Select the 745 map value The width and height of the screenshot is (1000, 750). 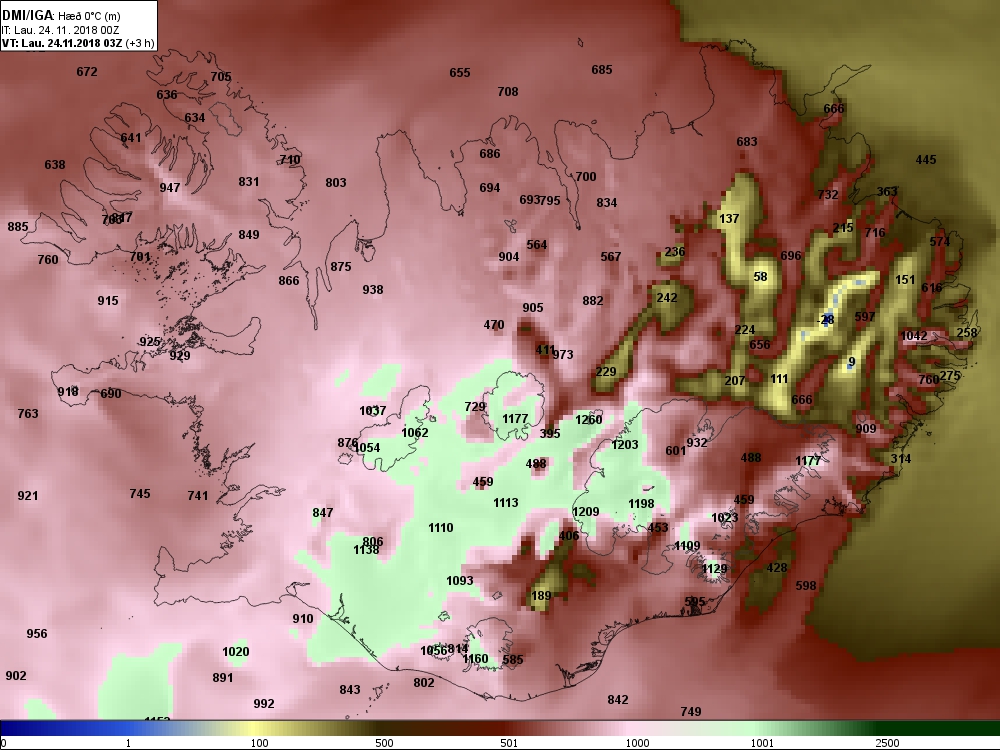(140, 494)
